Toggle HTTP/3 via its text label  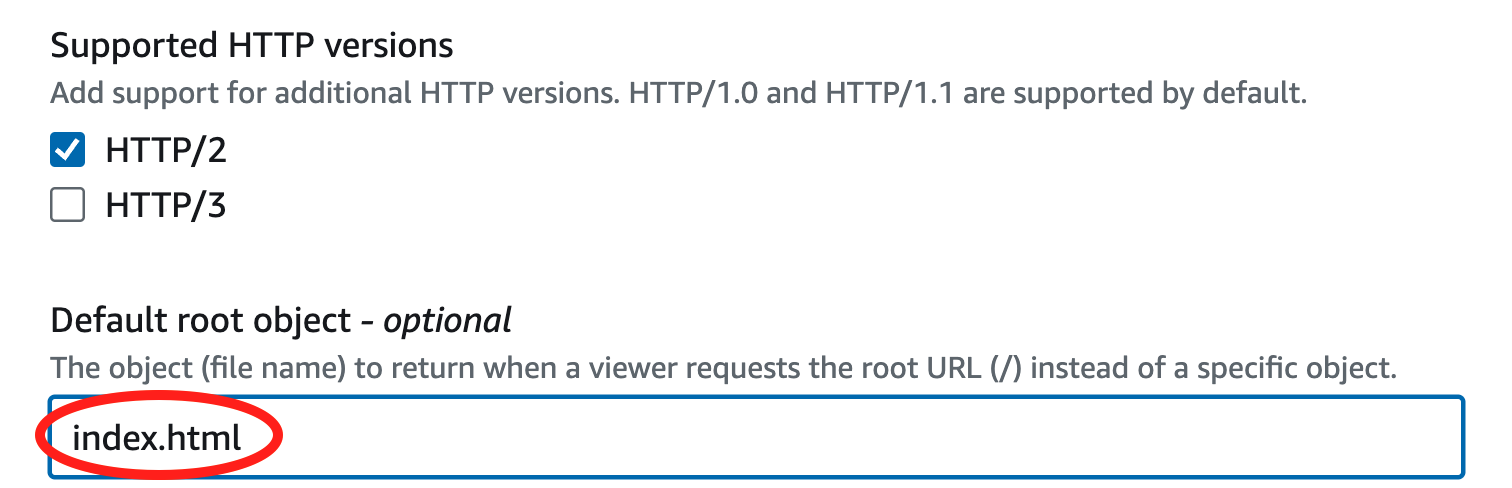[x=166, y=206]
